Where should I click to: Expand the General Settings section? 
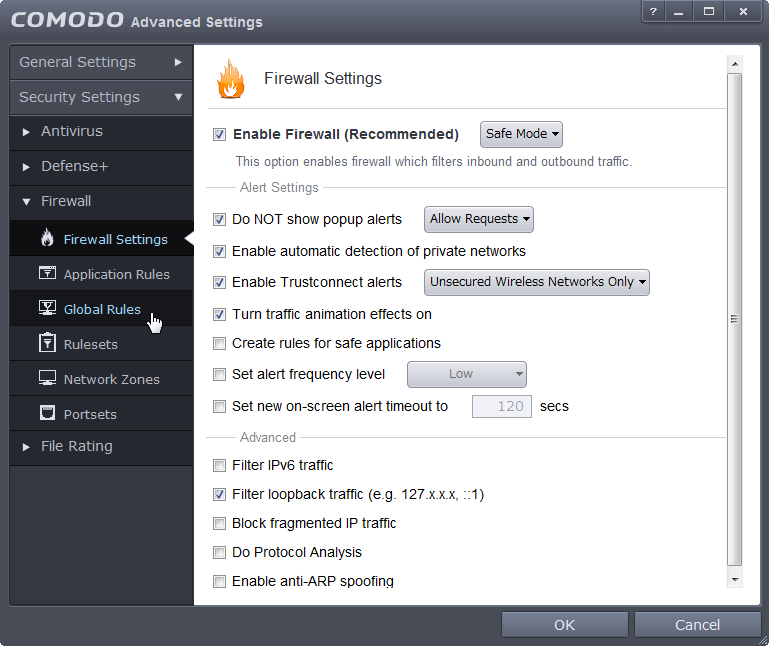coord(100,62)
